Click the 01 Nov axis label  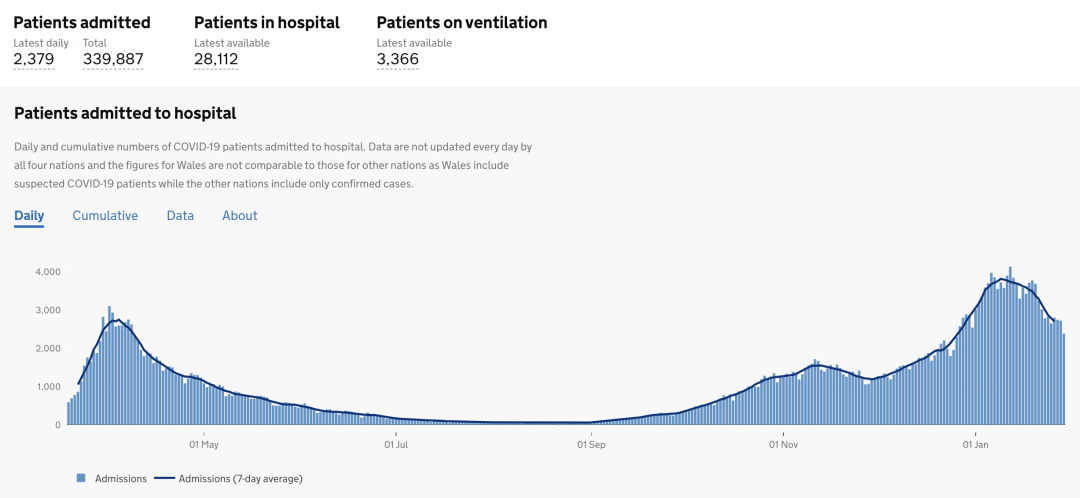[783, 444]
